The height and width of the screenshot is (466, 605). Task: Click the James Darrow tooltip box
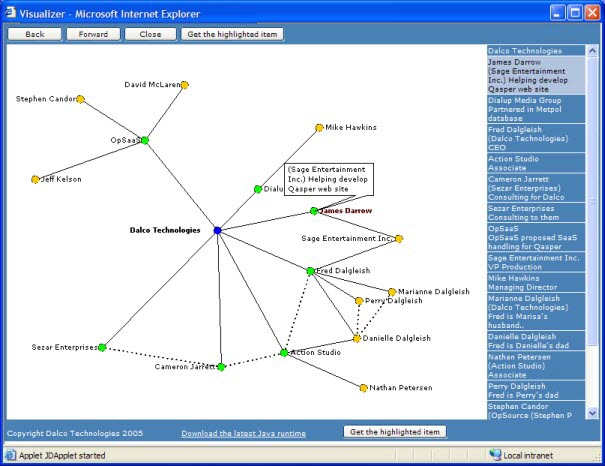coord(329,179)
